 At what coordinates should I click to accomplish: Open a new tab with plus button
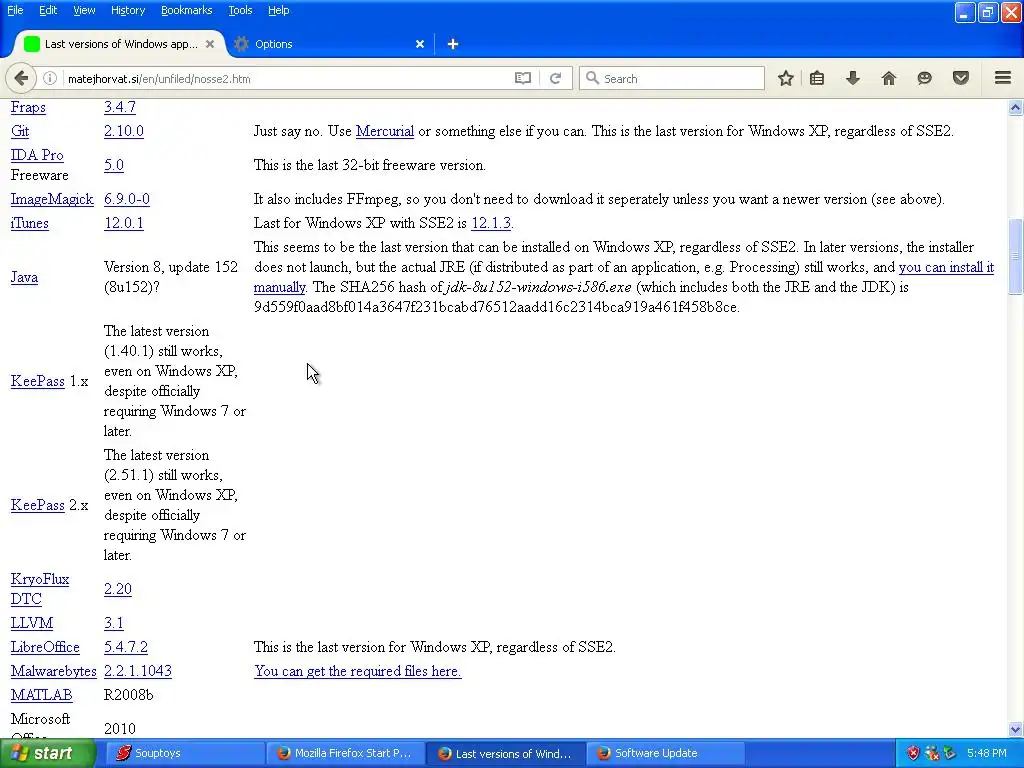click(x=453, y=44)
